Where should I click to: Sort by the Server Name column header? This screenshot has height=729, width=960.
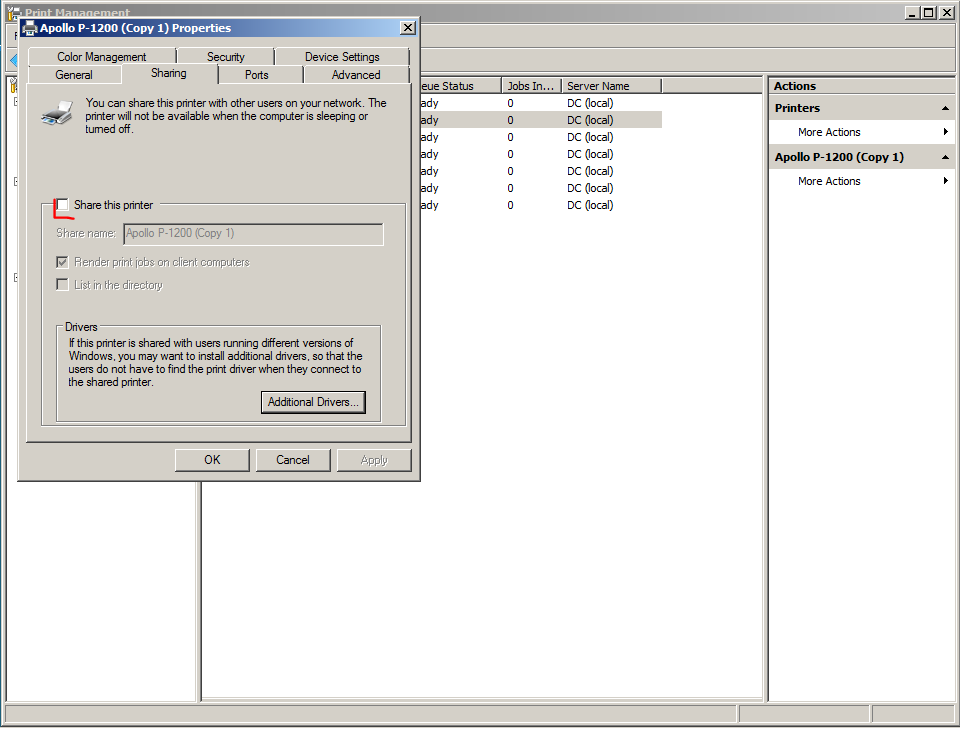coord(612,86)
